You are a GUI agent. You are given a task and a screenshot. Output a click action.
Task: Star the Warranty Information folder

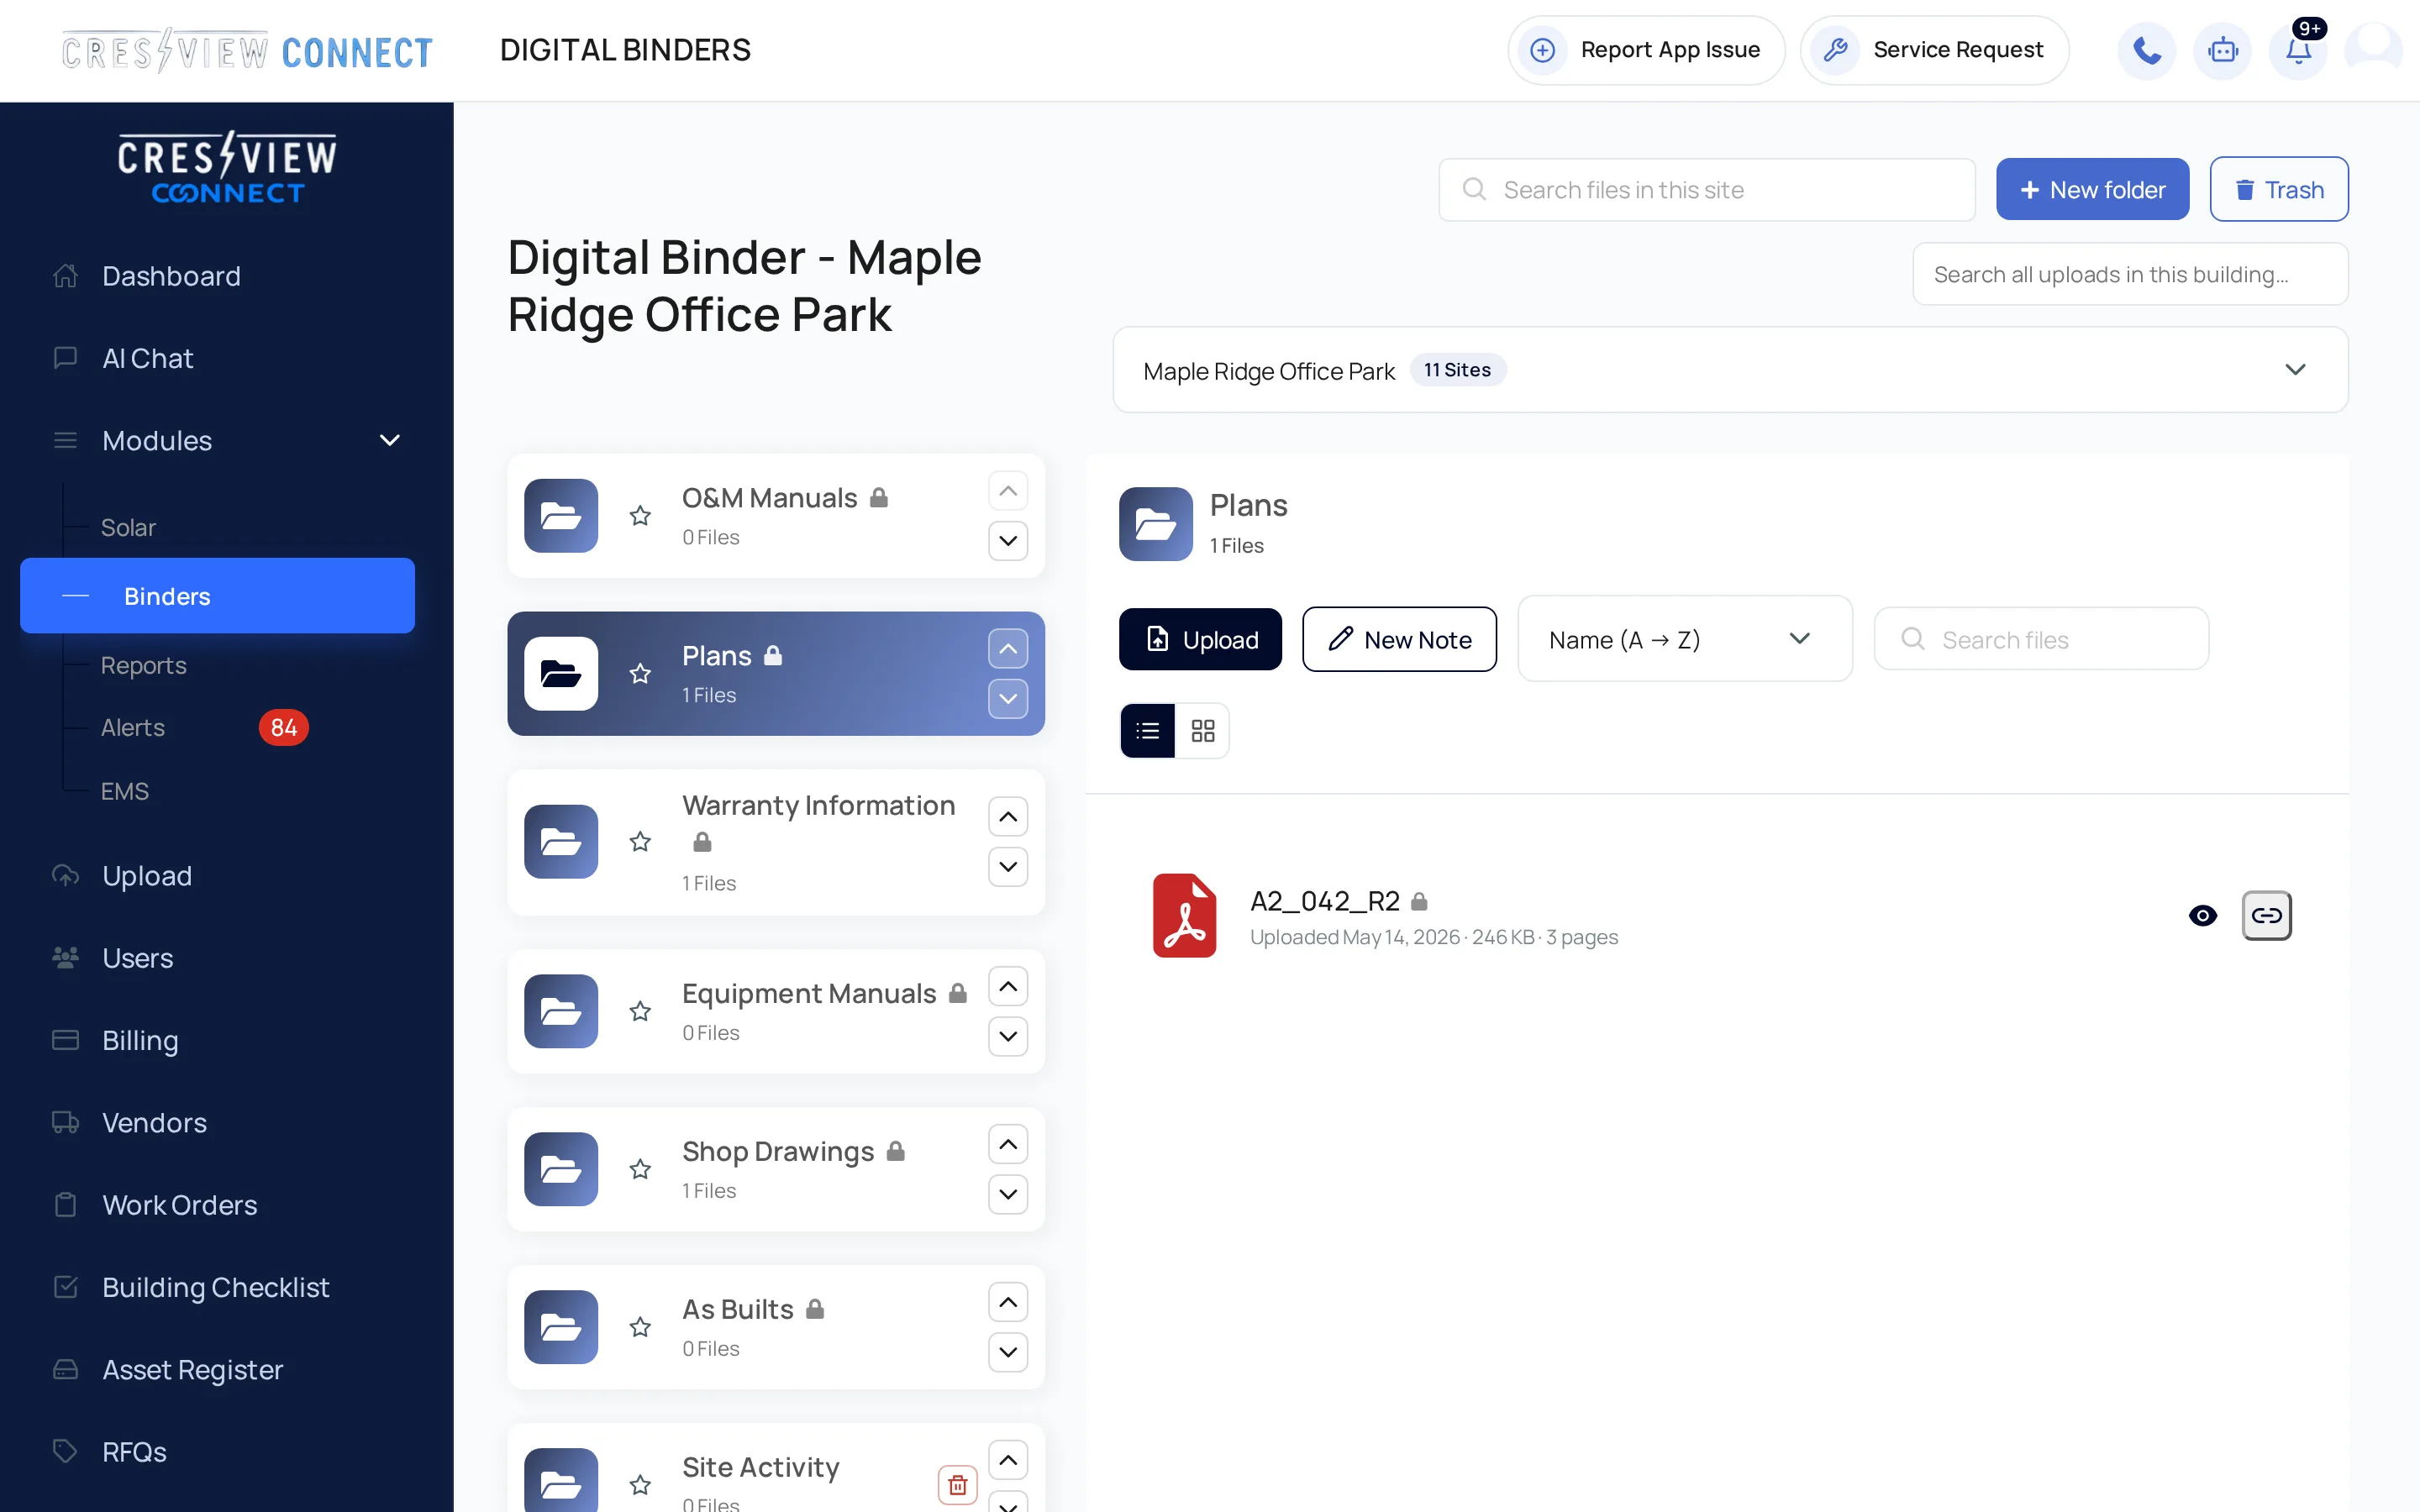640,842
